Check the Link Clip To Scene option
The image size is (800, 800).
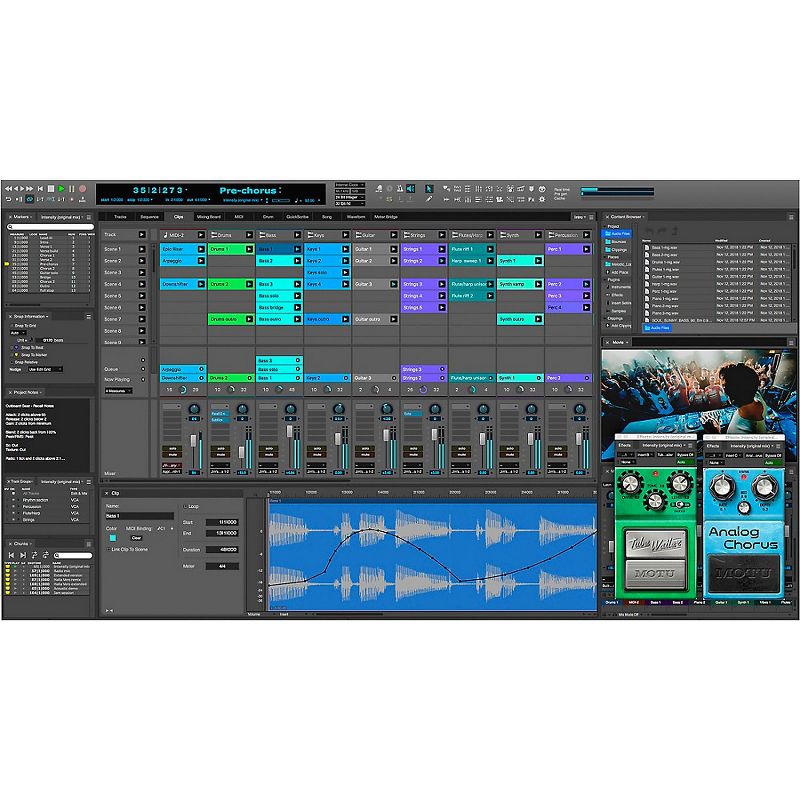108,549
